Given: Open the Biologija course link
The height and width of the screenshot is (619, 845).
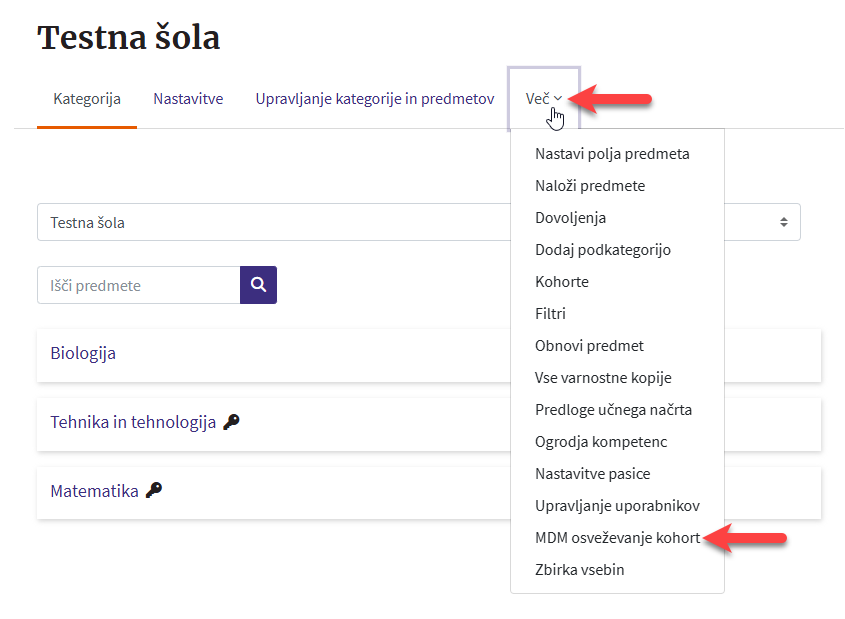Looking at the screenshot, I should coord(83,353).
